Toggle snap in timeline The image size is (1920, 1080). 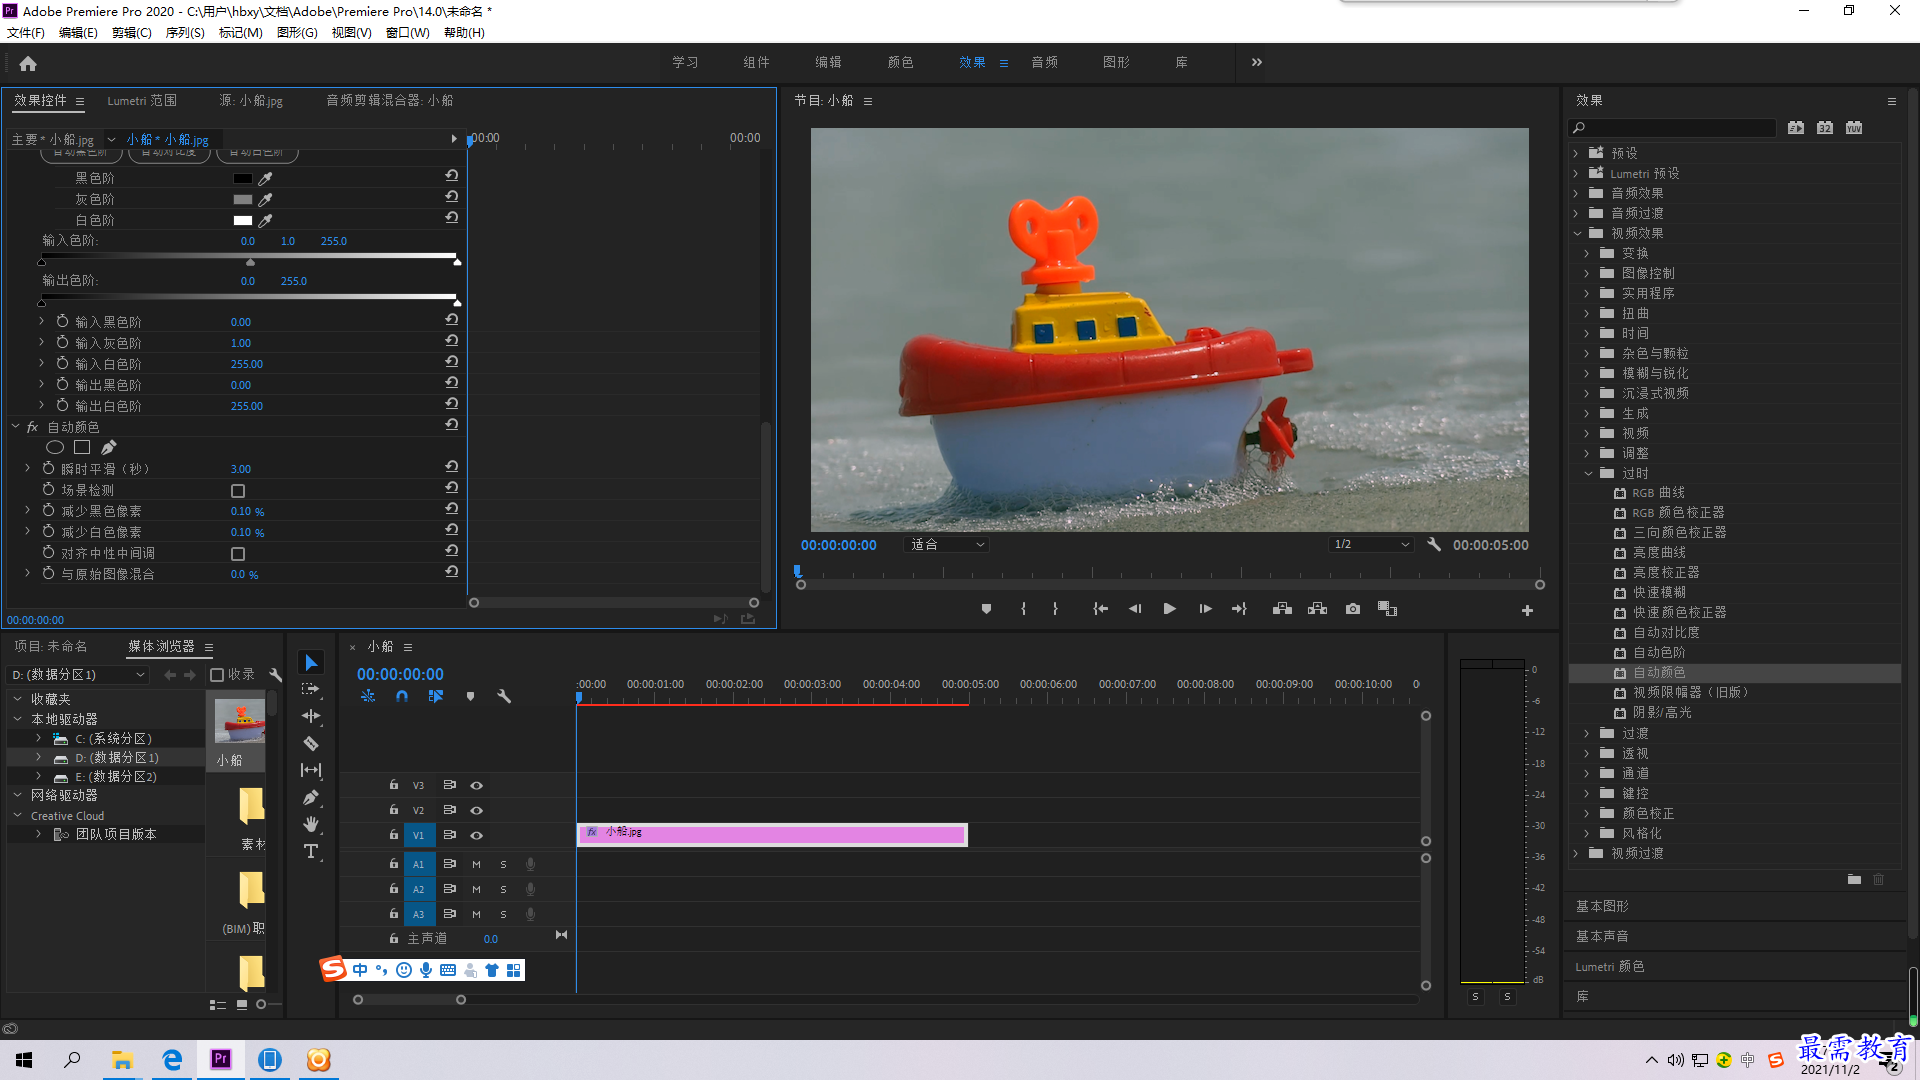pyautogui.click(x=401, y=696)
